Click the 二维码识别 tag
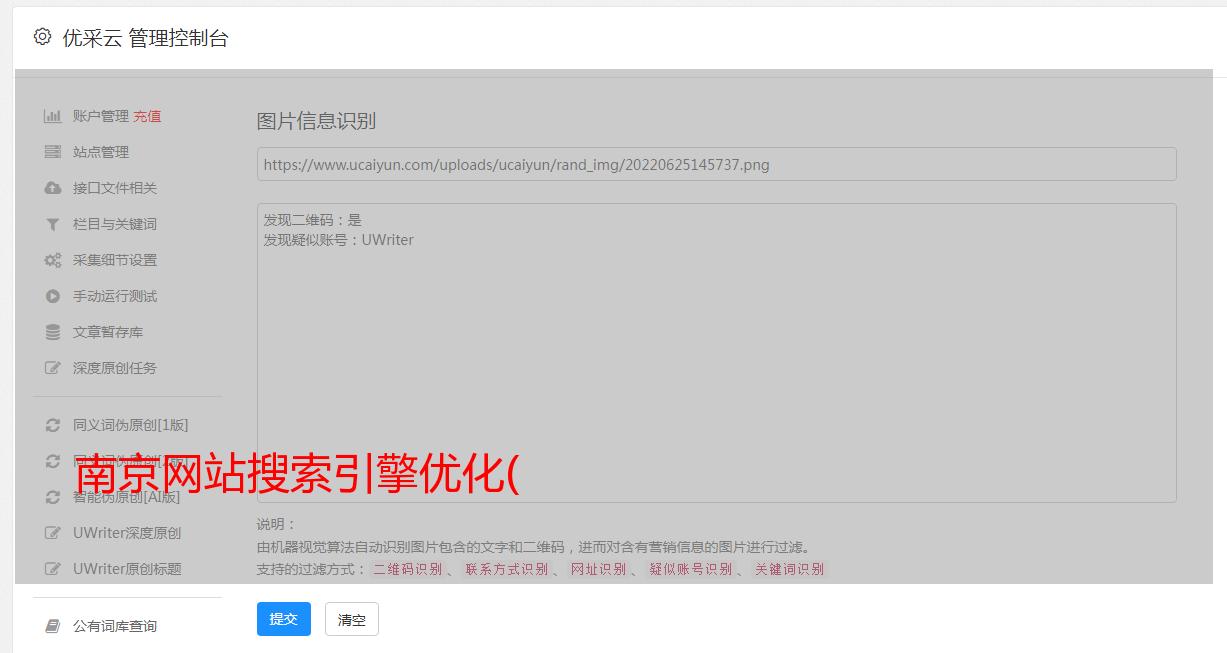Viewport: 1227px width, 653px height. coord(408,569)
